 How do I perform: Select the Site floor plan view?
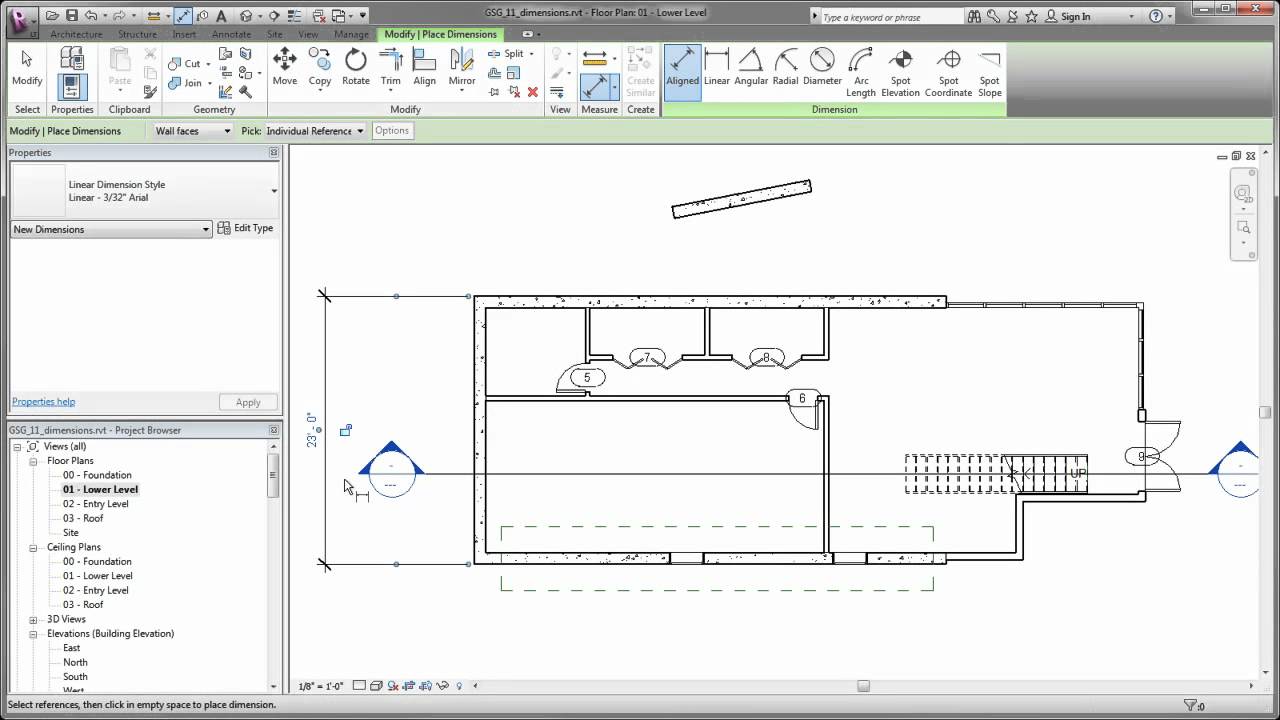click(x=71, y=533)
